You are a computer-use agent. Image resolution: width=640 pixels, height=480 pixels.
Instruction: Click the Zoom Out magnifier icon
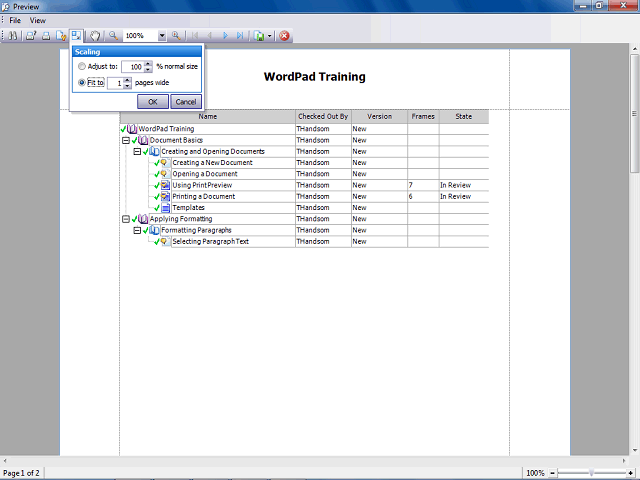click(x=113, y=36)
